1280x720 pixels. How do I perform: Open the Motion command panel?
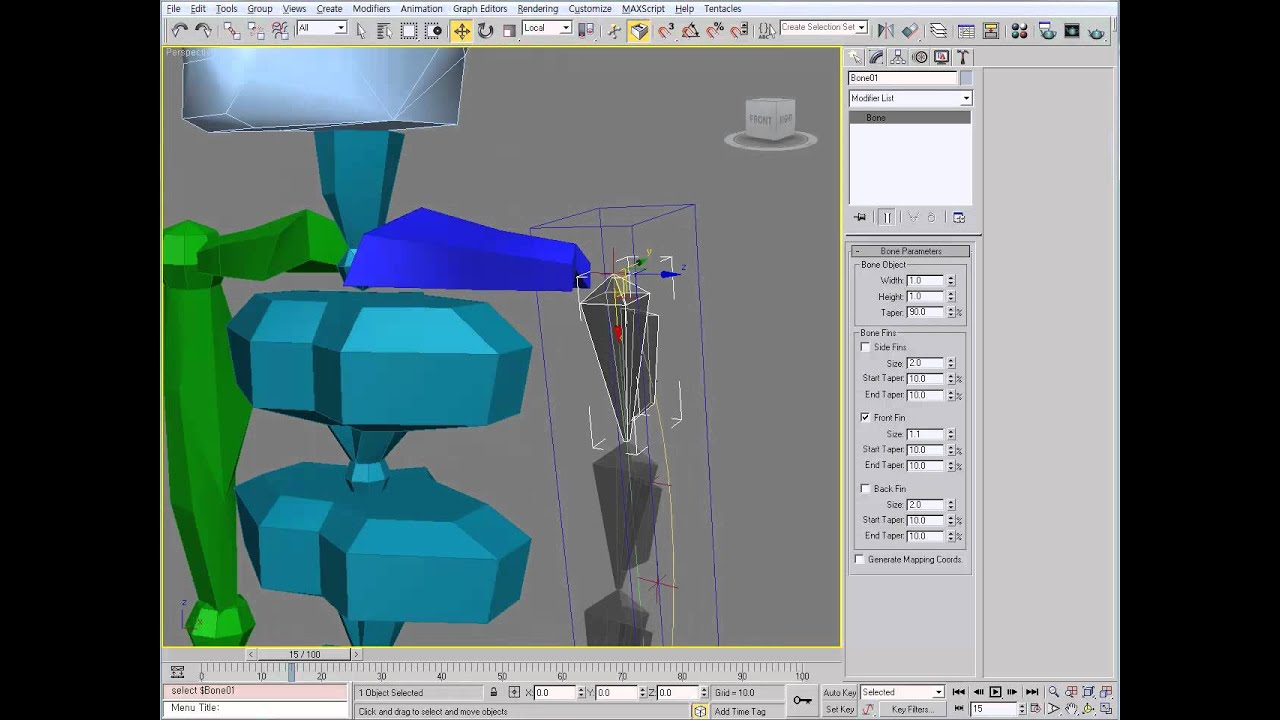coord(920,57)
